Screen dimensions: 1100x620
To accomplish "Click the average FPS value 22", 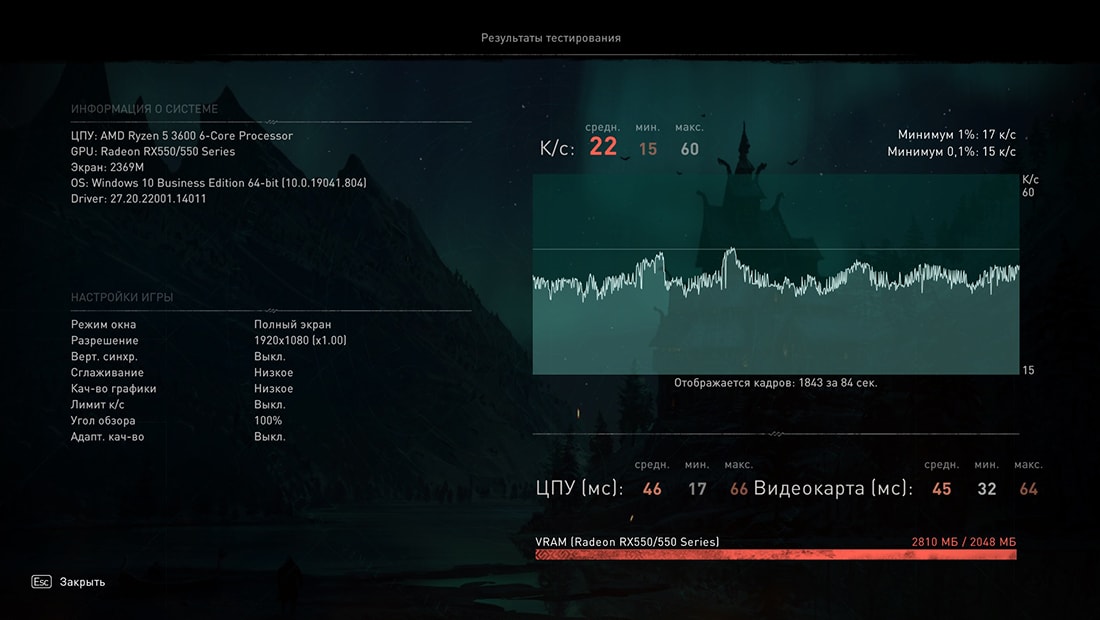I will [x=603, y=147].
